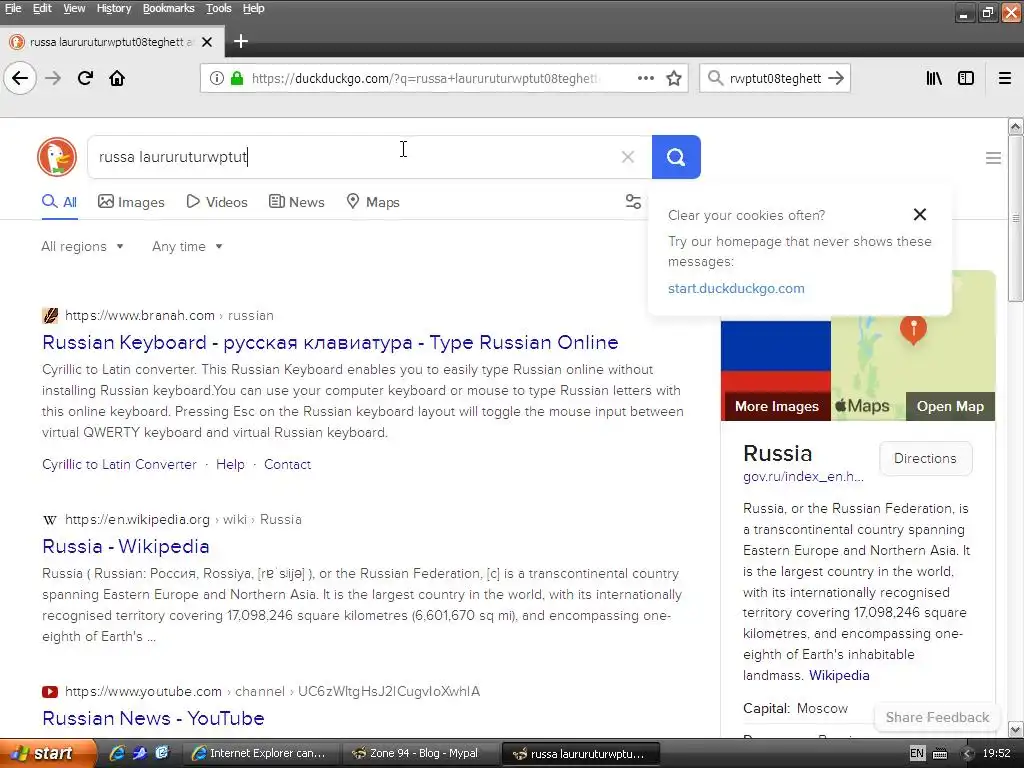Open the View menu
Screen dimensions: 1024x768
[x=74, y=8]
